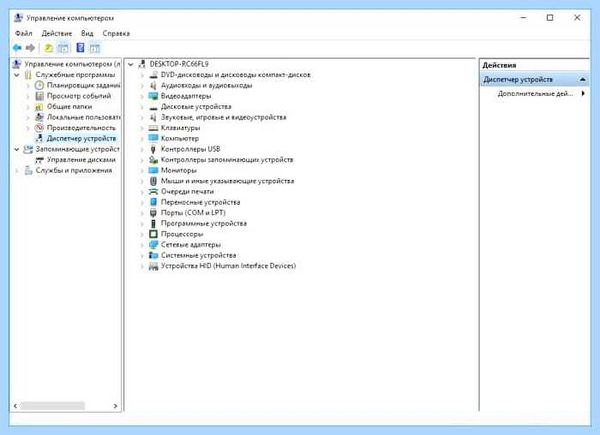This screenshot has height=435, width=600.
Task: Click the Мониторы category icon
Action: [x=153, y=170]
